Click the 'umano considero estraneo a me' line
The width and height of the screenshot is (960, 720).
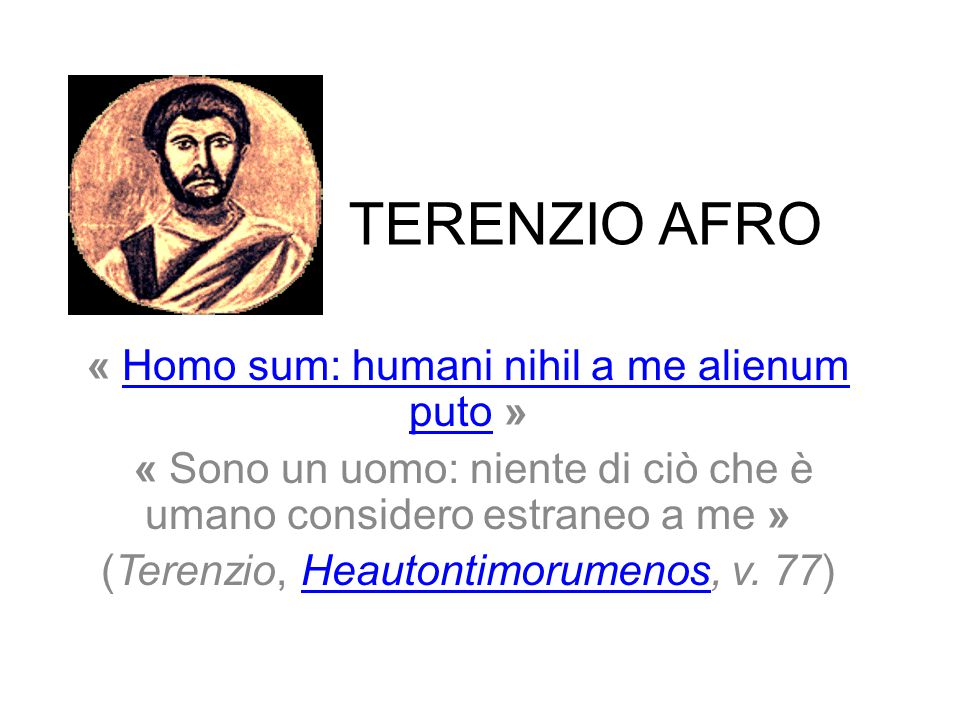tap(450, 516)
